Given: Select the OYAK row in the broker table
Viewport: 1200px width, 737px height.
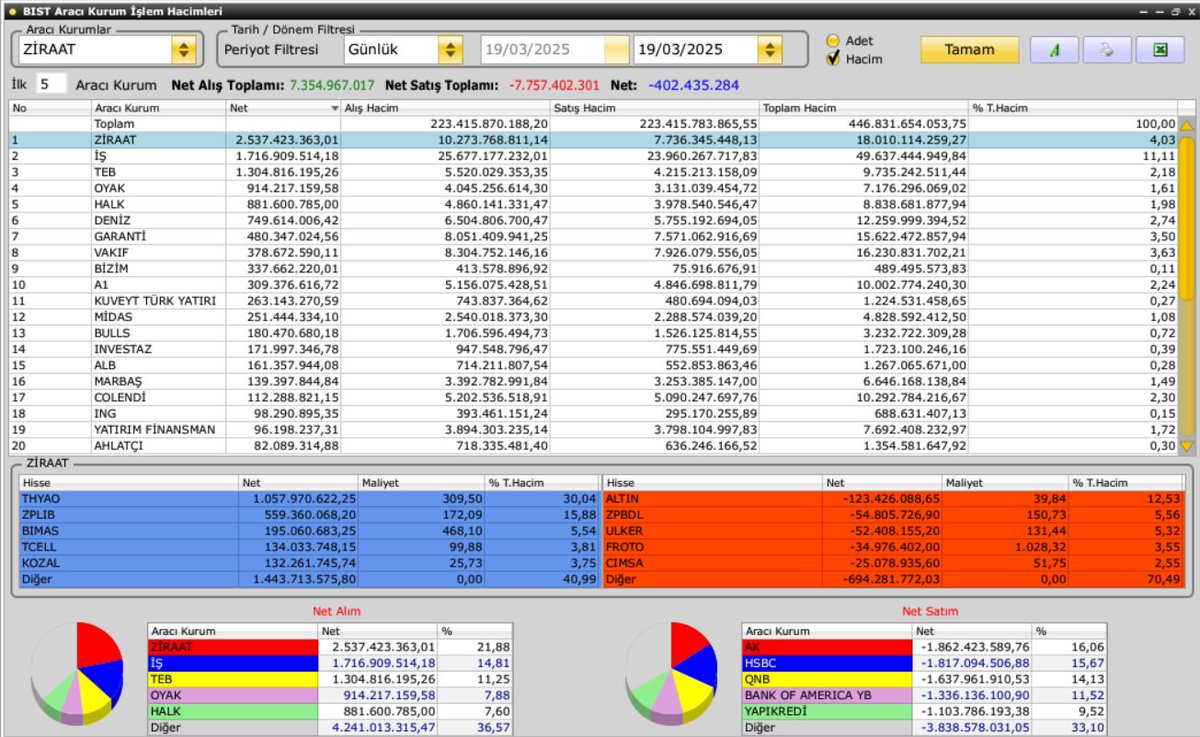Looking at the screenshot, I should [x=593, y=188].
